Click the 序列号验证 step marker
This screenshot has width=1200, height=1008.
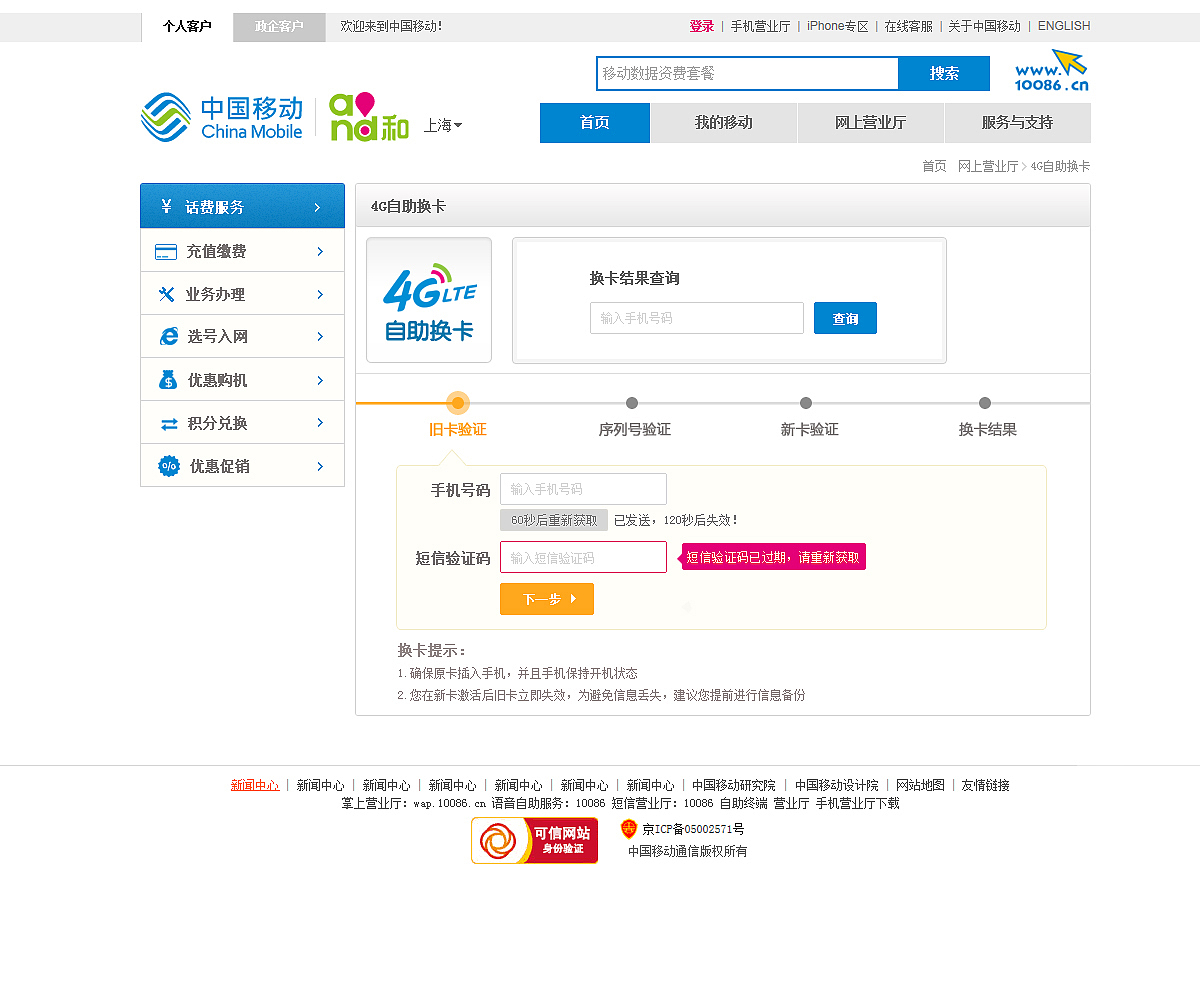coord(632,403)
